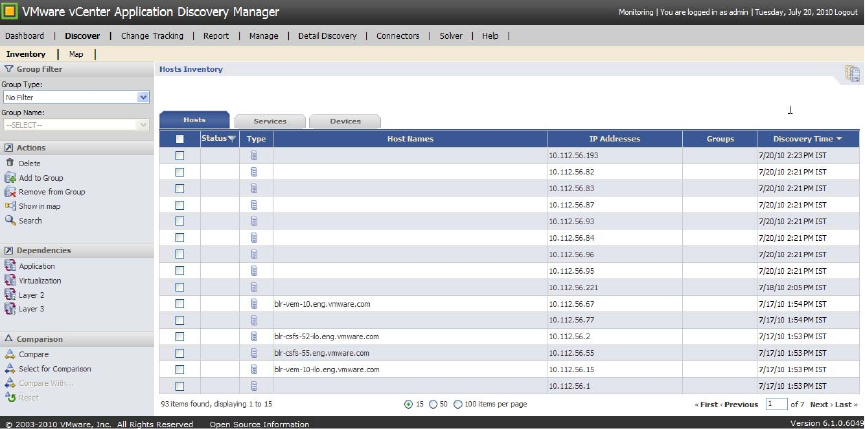Sort by Discovery Time arrow
The image size is (865, 429).
[x=839, y=139]
